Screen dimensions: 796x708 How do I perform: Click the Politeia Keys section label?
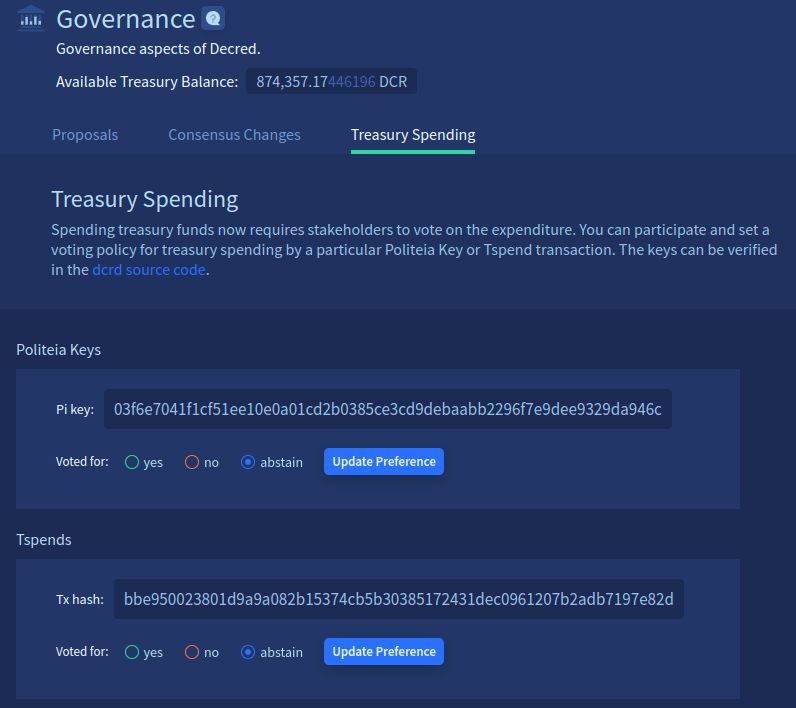point(58,350)
